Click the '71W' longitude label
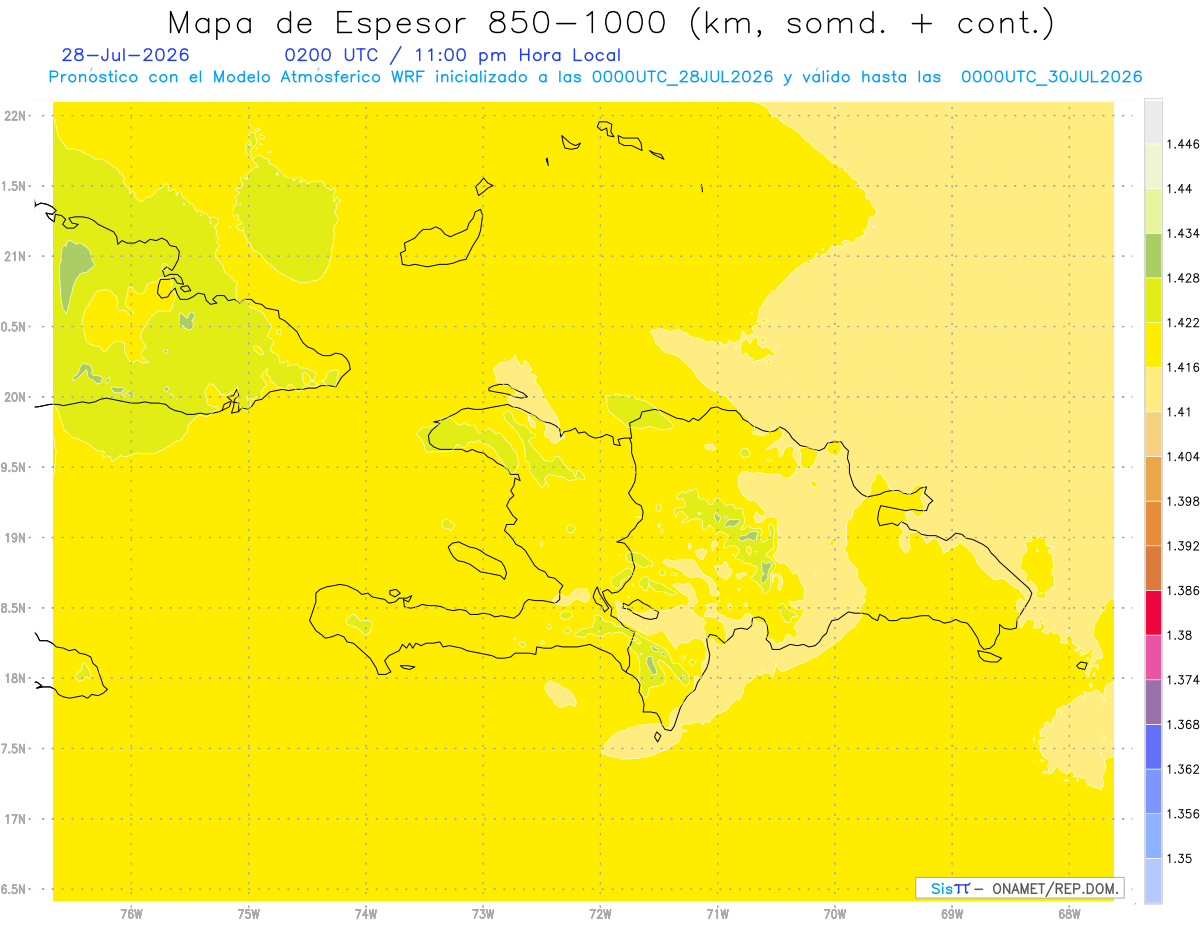The image size is (1200, 927). [x=717, y=913]
